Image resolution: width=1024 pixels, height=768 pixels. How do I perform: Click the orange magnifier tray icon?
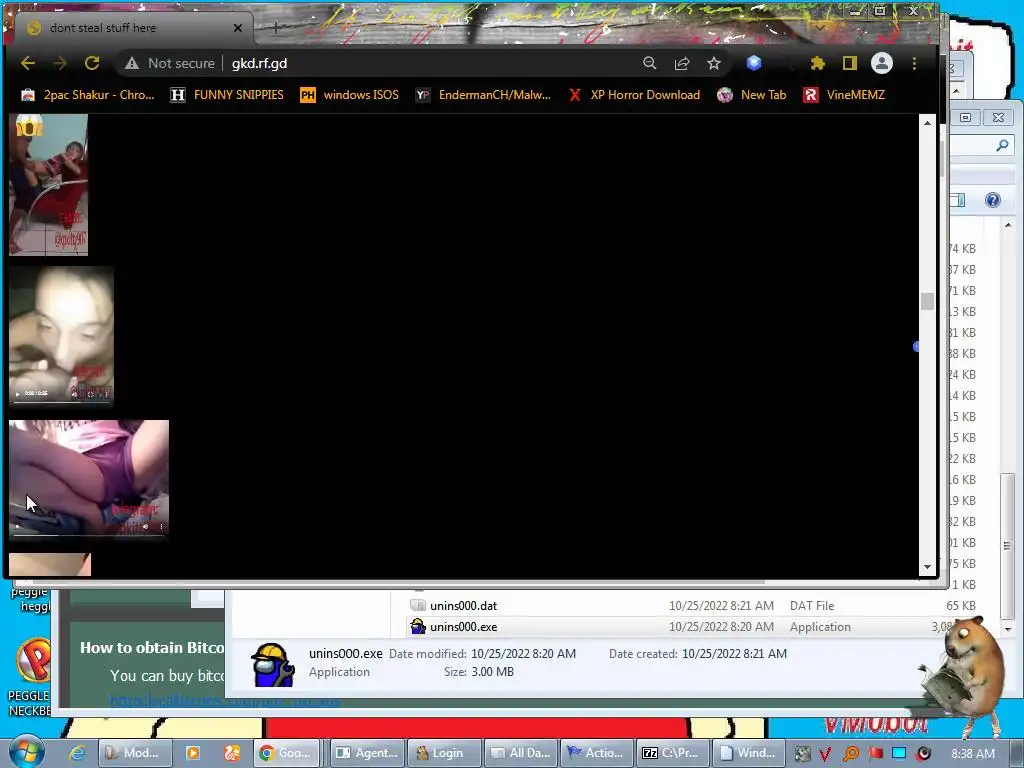pos(851,754)
